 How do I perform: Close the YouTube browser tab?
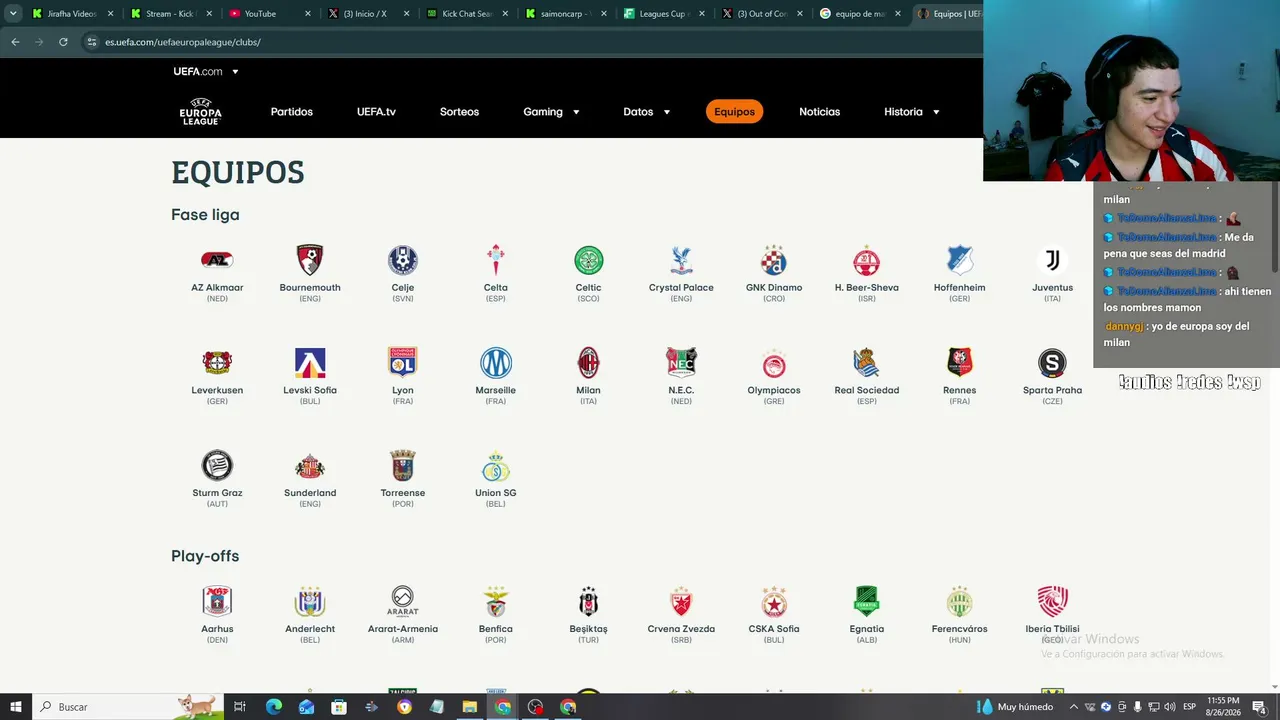coord(308,14)
